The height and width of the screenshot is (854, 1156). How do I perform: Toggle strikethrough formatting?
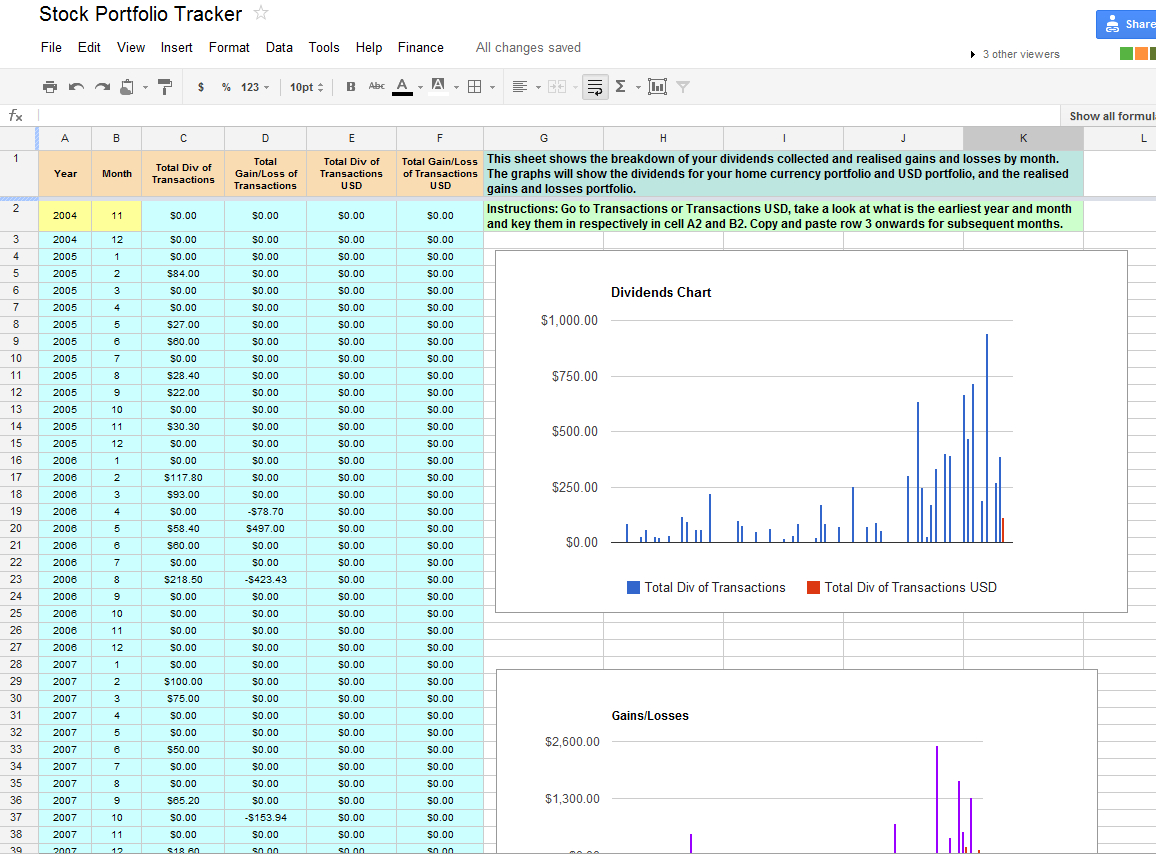(375, 86)
